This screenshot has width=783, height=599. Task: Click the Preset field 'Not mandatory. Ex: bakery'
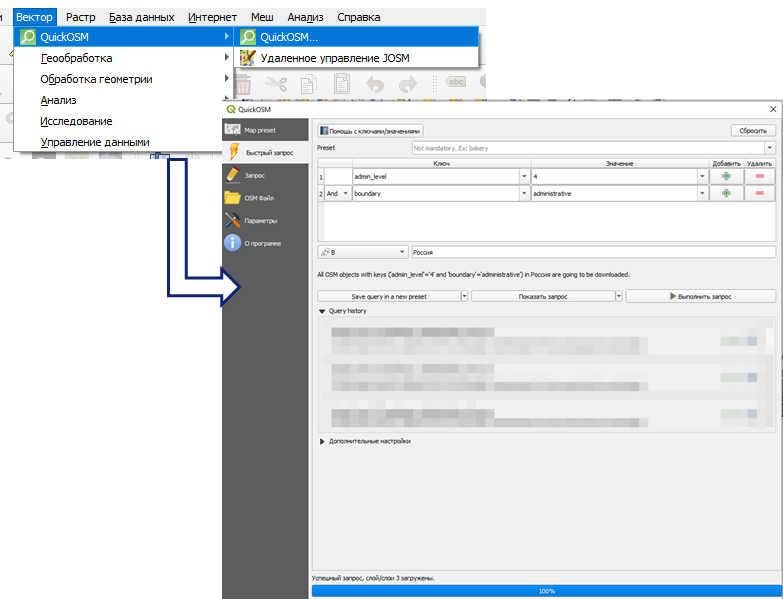pyautogui.click(x=588, y=148)
